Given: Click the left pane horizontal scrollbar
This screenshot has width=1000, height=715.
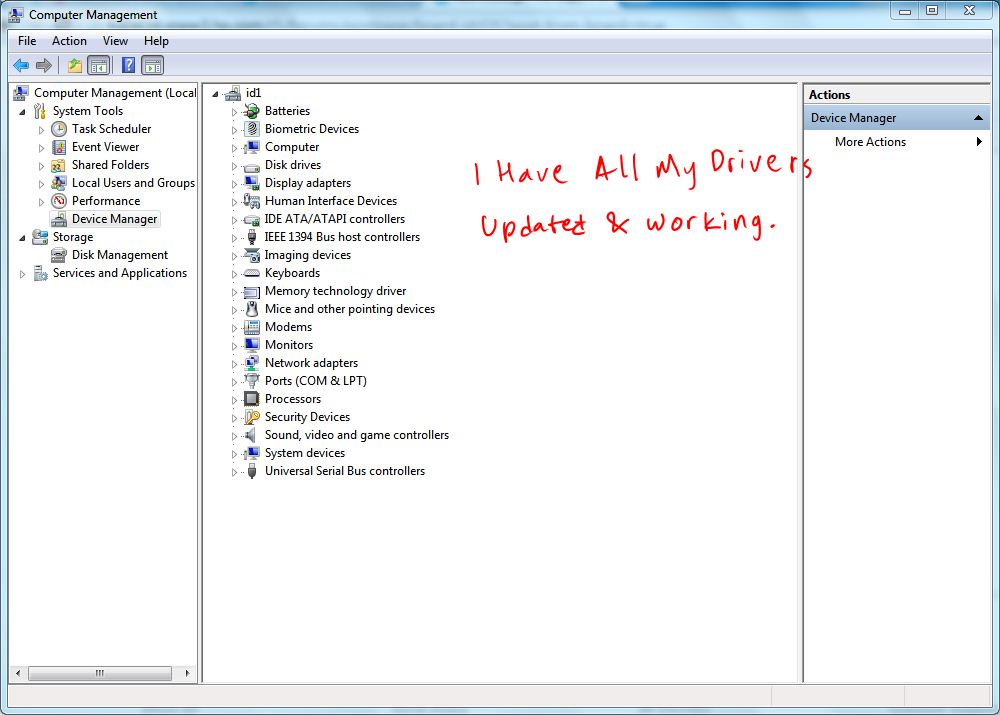Looking at the screenshot, I should click(x=99, y=674).
